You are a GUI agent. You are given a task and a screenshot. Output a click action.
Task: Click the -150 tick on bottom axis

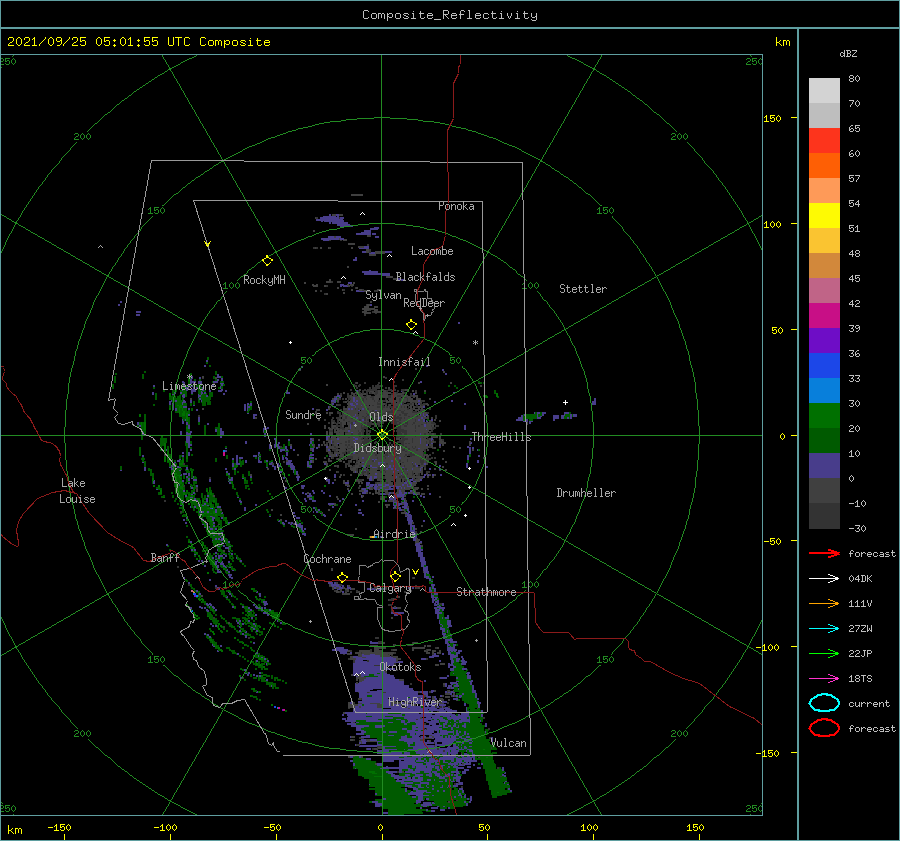[59, 827]
